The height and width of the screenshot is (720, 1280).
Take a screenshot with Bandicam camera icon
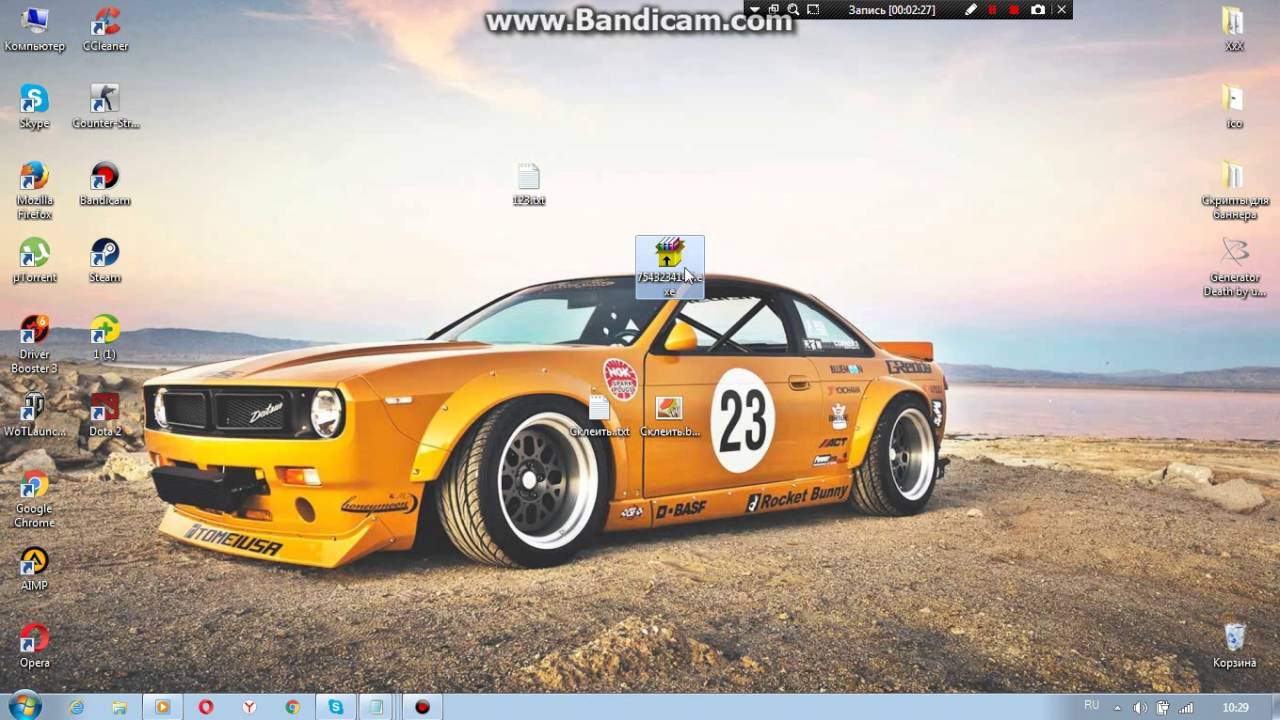point(1038,10)
